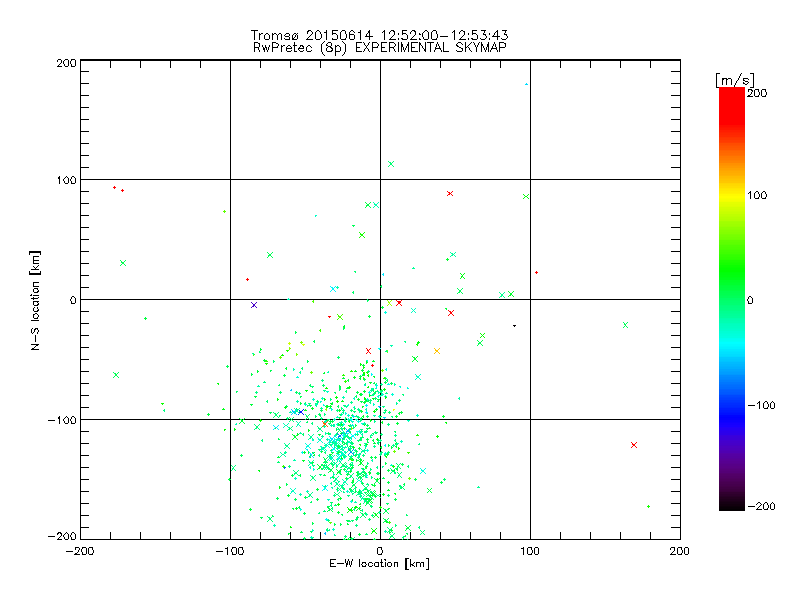800x600 pixels.
Task: Click the orange X marker right of center
Action: 437,351
